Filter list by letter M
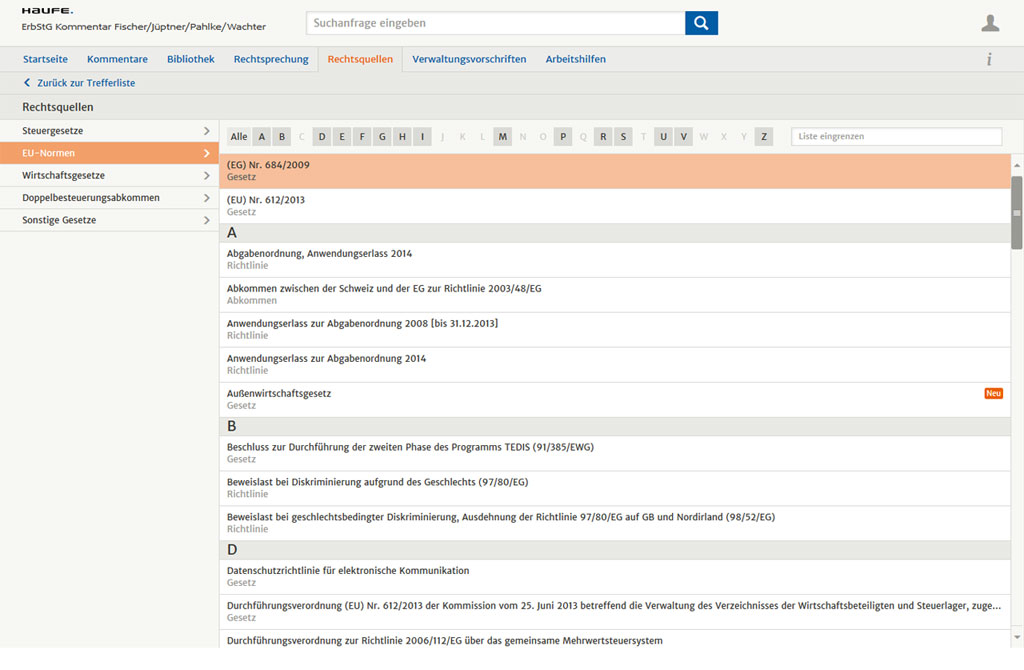Viewport: 1024px width, 670px height. pyautogui.click(x=503, y=136)
